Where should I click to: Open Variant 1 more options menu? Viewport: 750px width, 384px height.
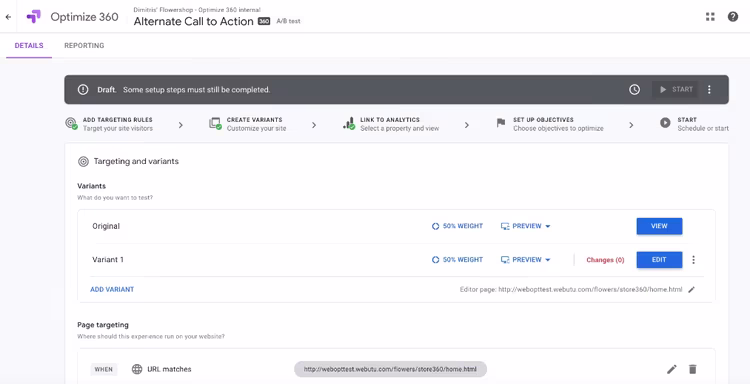pyautogui.click(x=694, y=260)
